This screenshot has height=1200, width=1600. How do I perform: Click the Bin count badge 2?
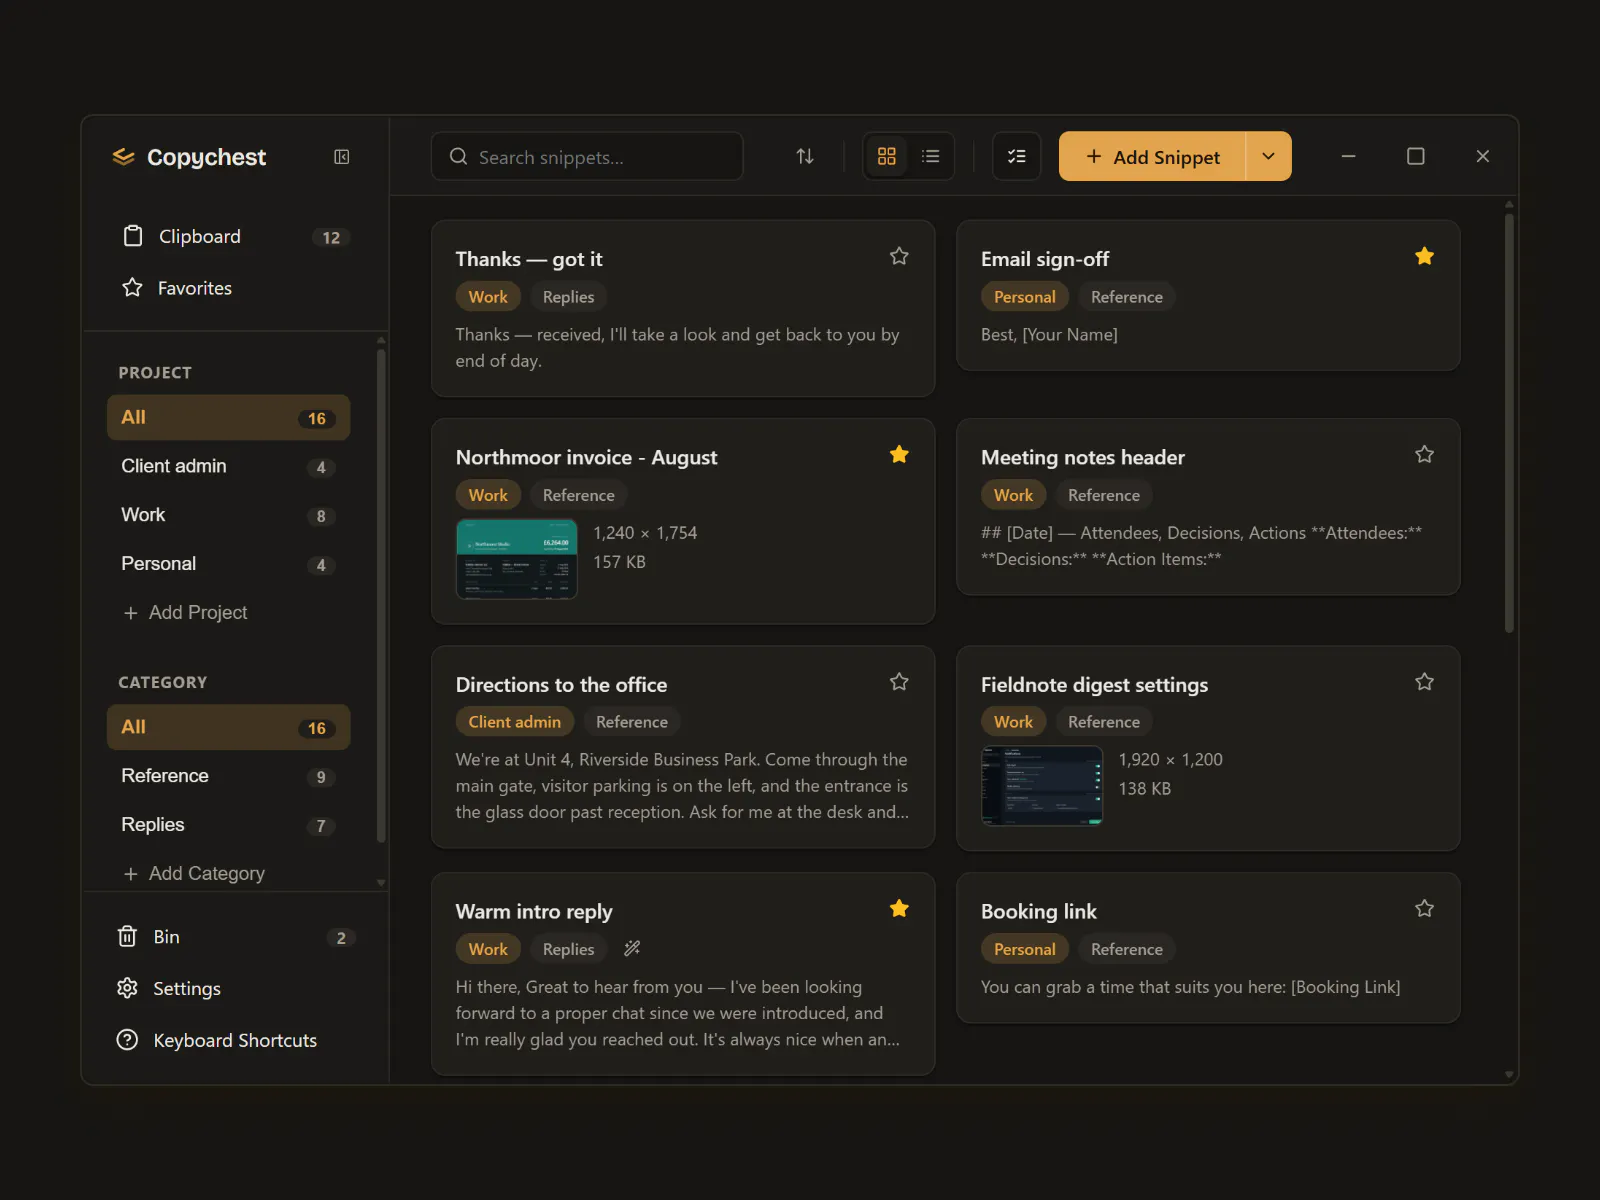(341, 938)
